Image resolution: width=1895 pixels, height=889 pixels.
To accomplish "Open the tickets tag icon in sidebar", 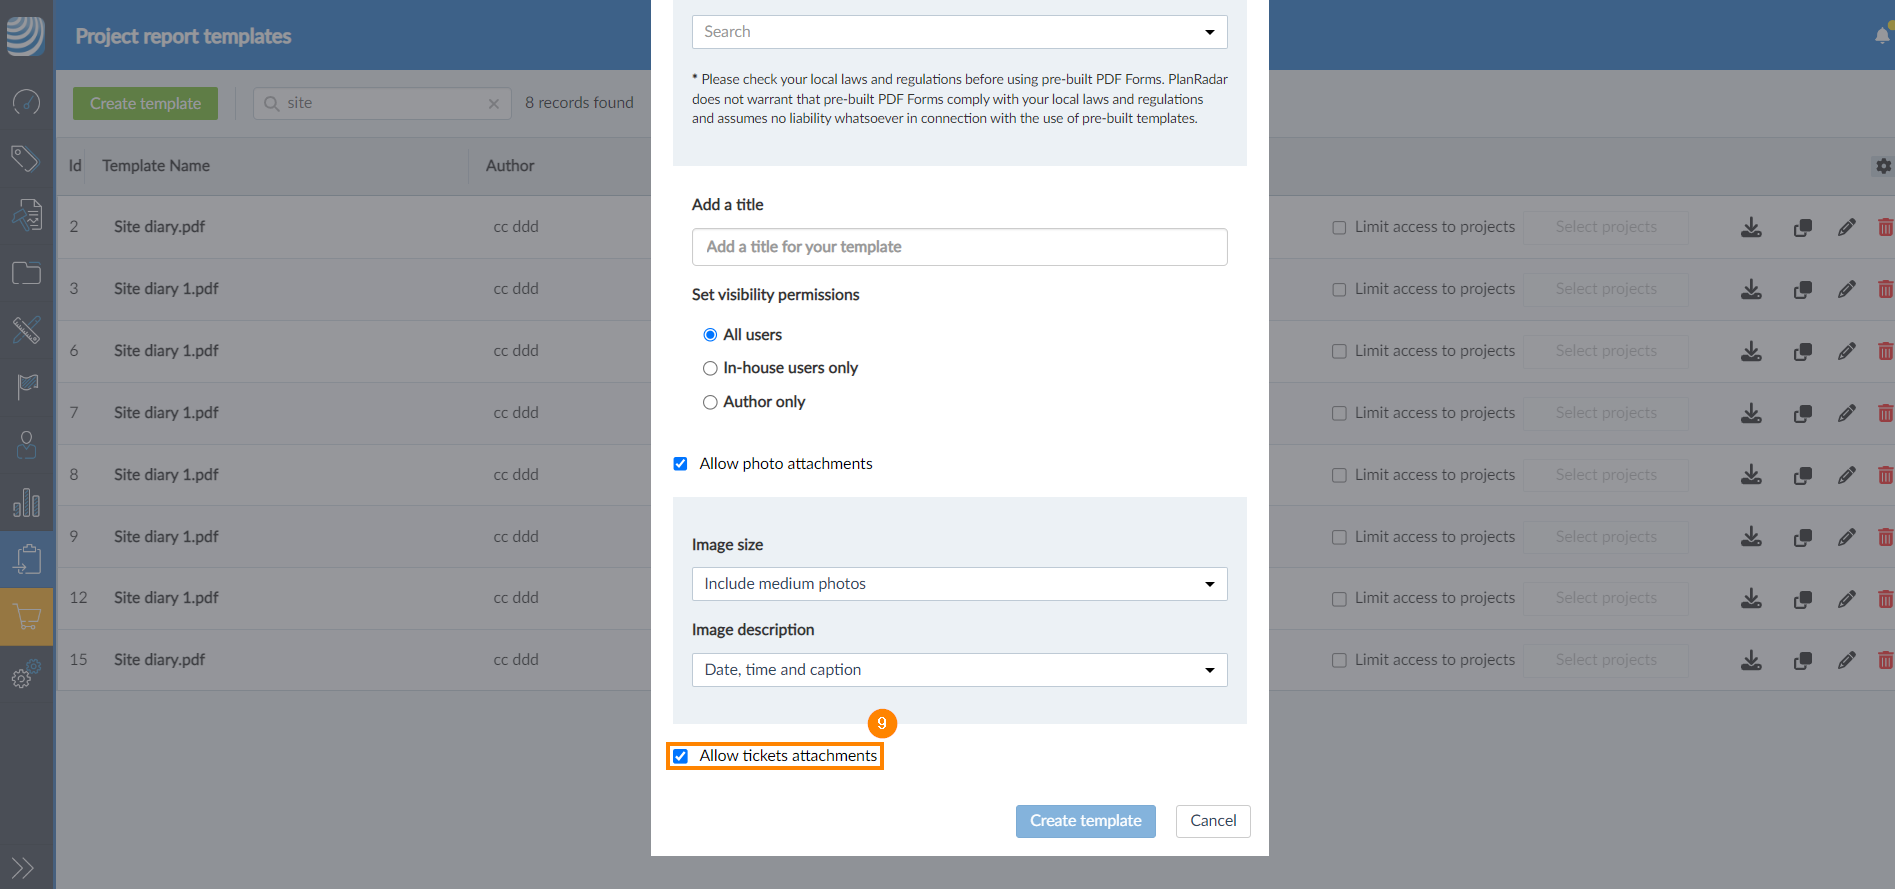I will point(26,158).
